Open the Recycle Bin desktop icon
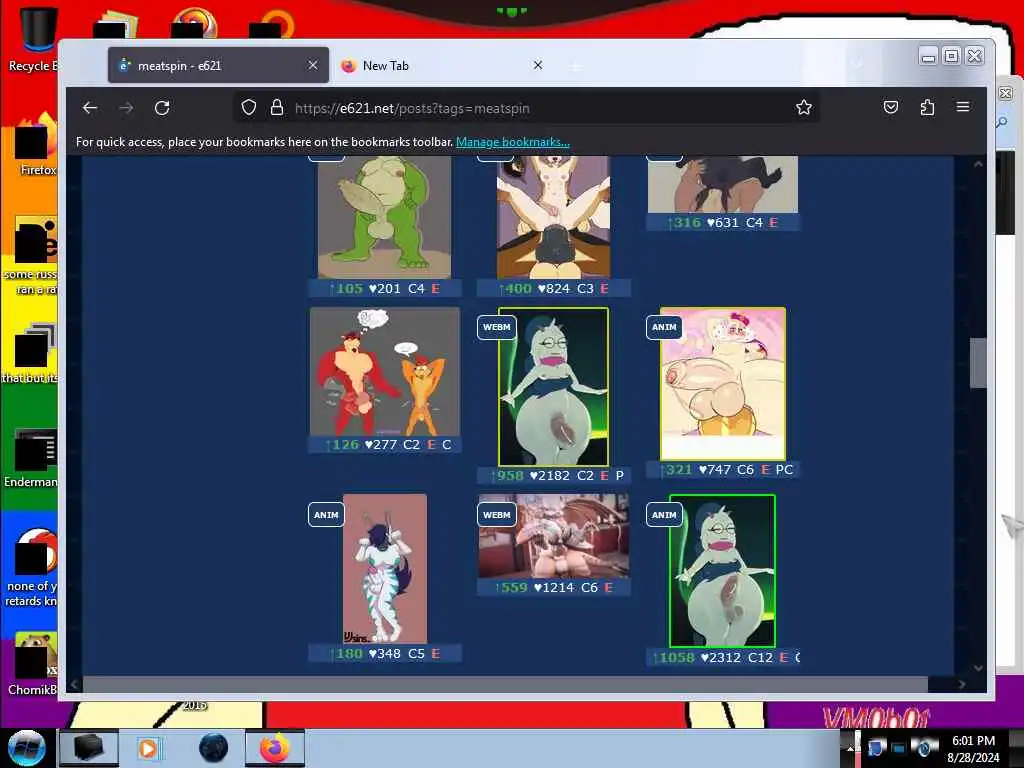1024x768 pixels. click(34, 39)
